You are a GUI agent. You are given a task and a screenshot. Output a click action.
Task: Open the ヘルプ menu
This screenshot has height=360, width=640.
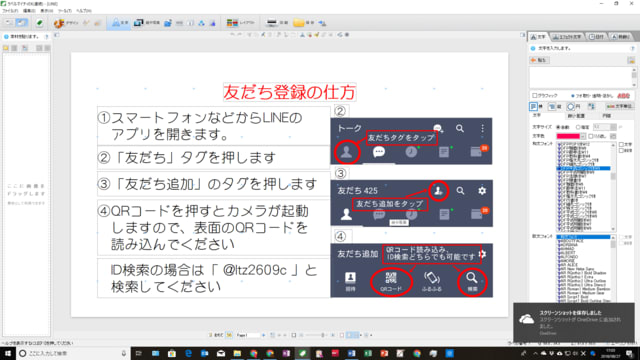point(83,11)
